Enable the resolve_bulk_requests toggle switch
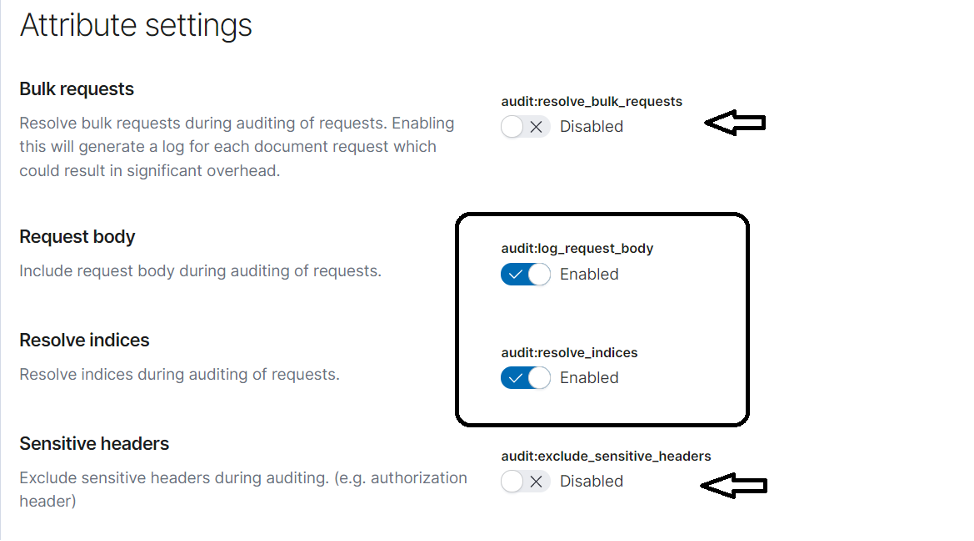 click(526, 127)
